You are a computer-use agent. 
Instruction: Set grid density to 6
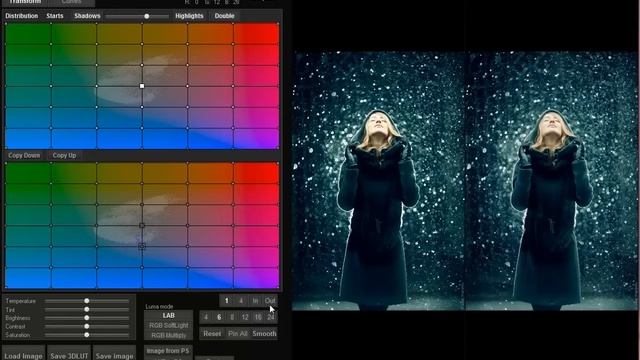point(219,317)
